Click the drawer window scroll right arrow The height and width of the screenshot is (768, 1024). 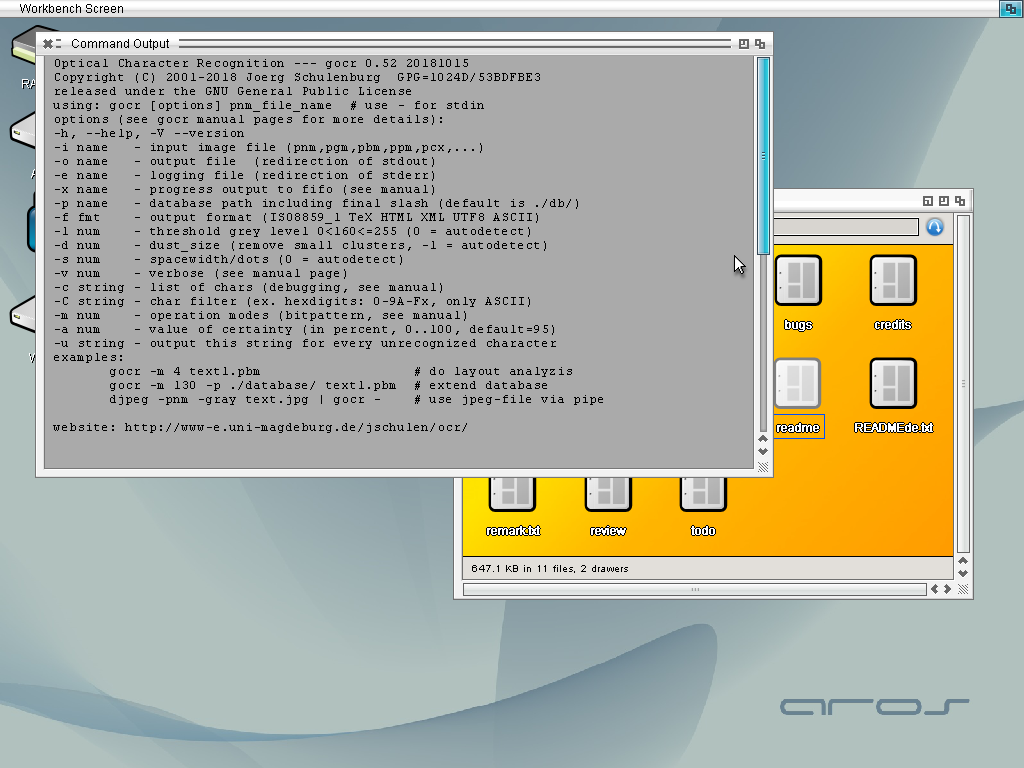[x=947, y=589]
